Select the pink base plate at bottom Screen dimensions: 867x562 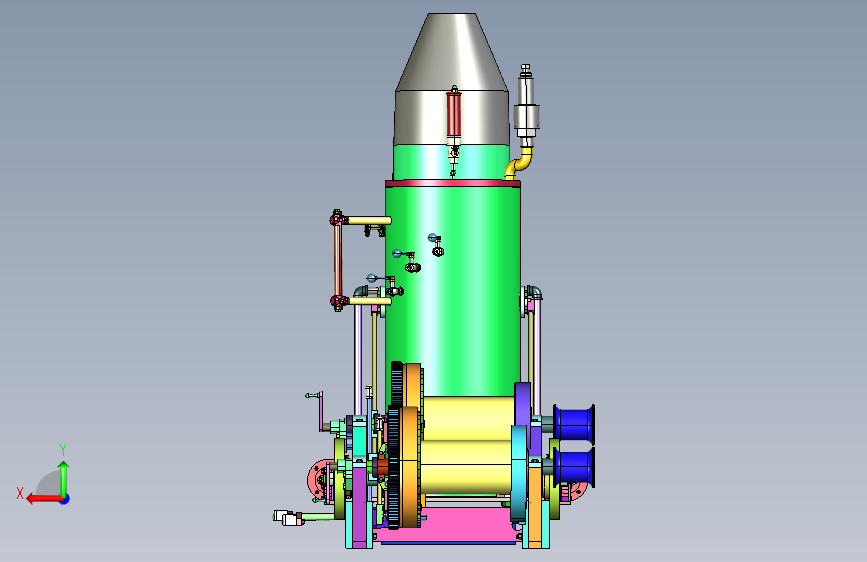(x=449, y=525)
